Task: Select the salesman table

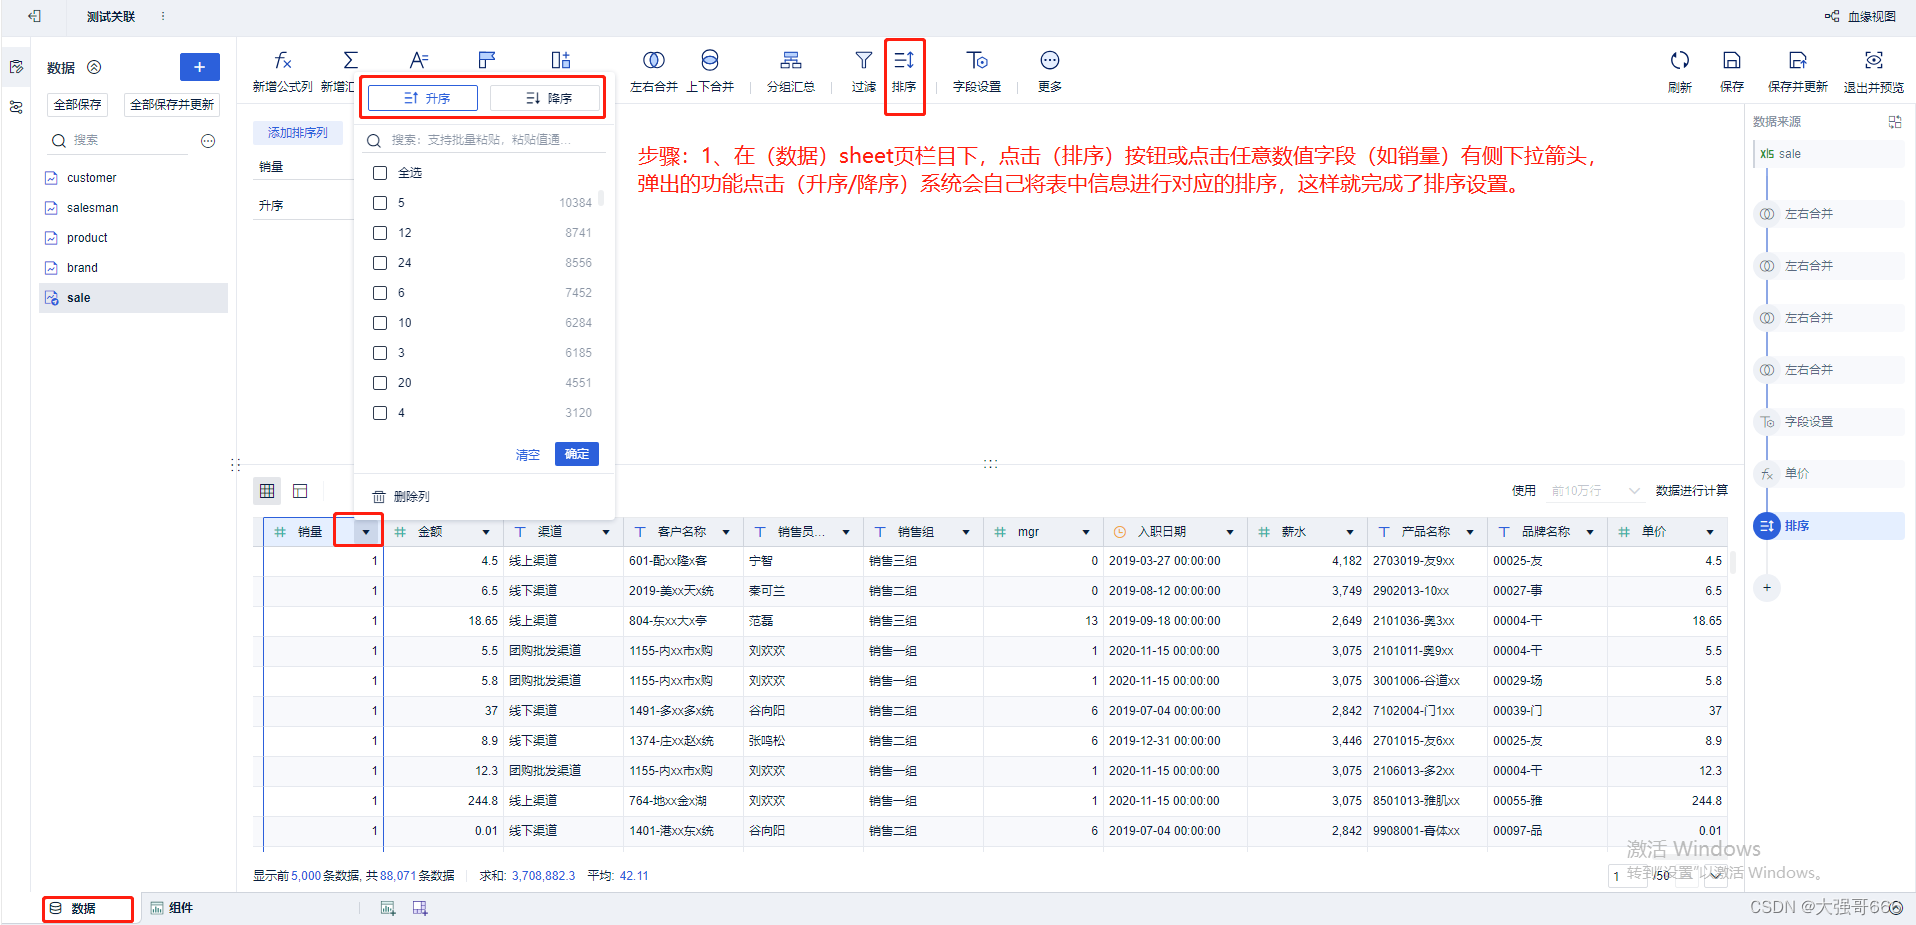Action: (x=134, y=208)
